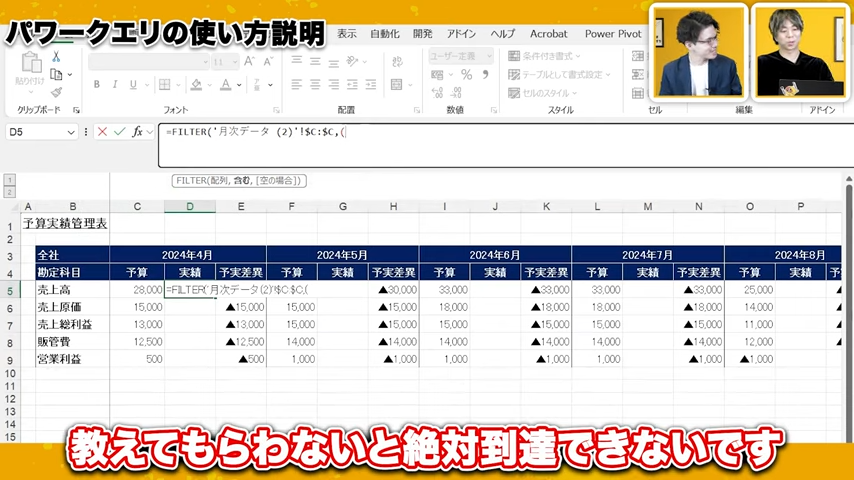Open the 表示 ribbon tab
Viewport: 854px width, 480px height.
coord(346,34)
